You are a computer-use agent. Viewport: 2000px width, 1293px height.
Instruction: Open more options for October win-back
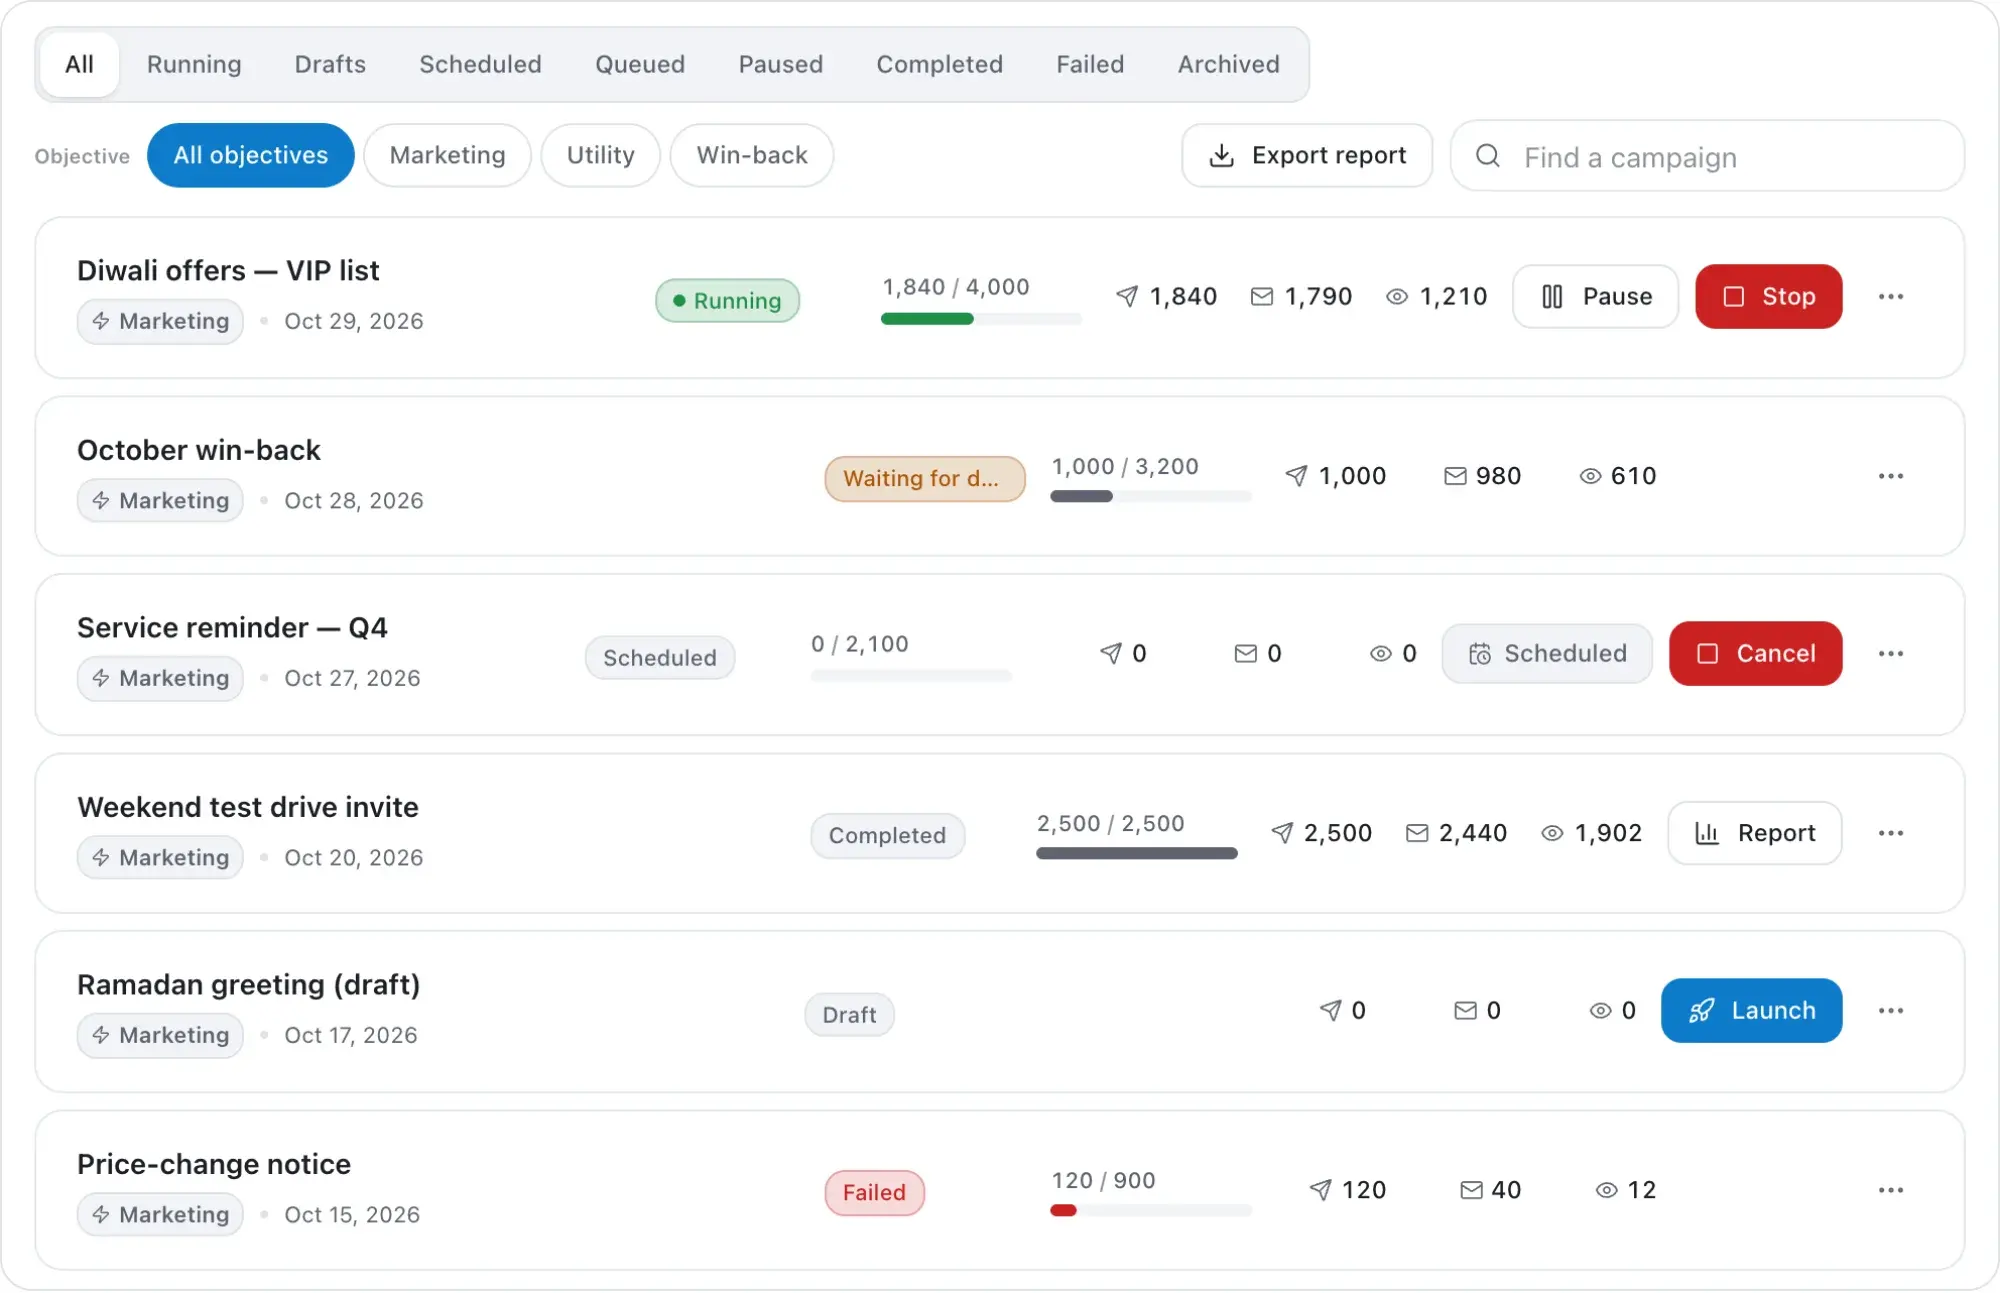pos(1890,476)
